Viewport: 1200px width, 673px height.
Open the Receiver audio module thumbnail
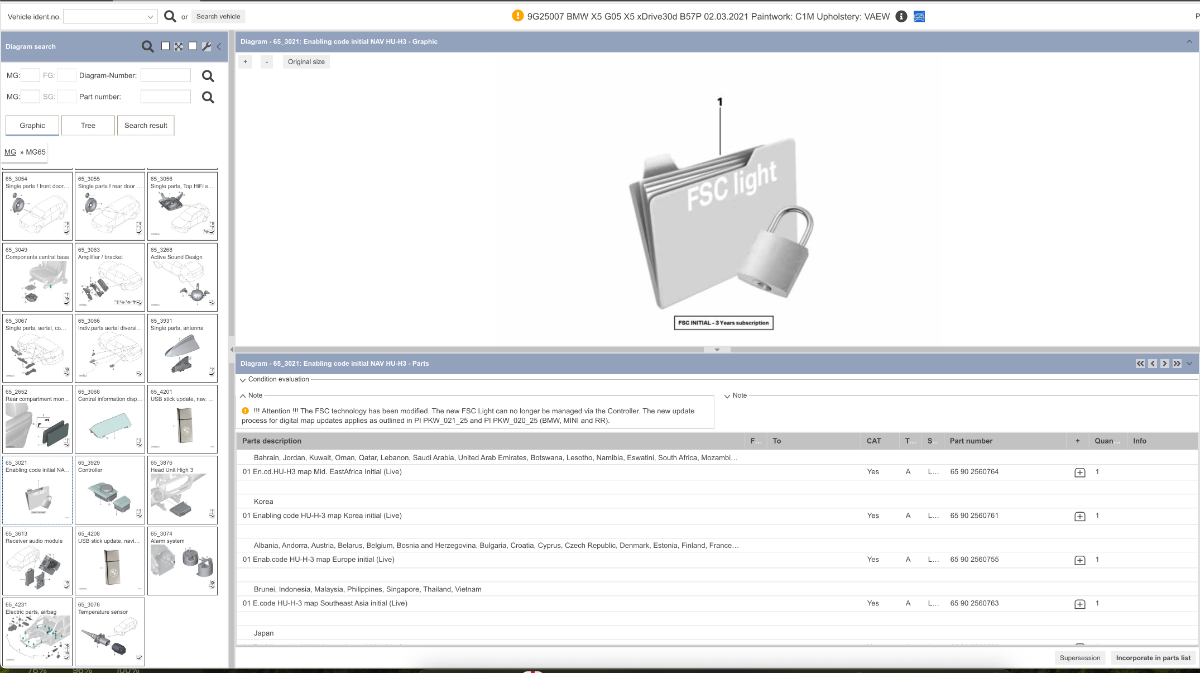pyautogui.click(x=37, y=560)
